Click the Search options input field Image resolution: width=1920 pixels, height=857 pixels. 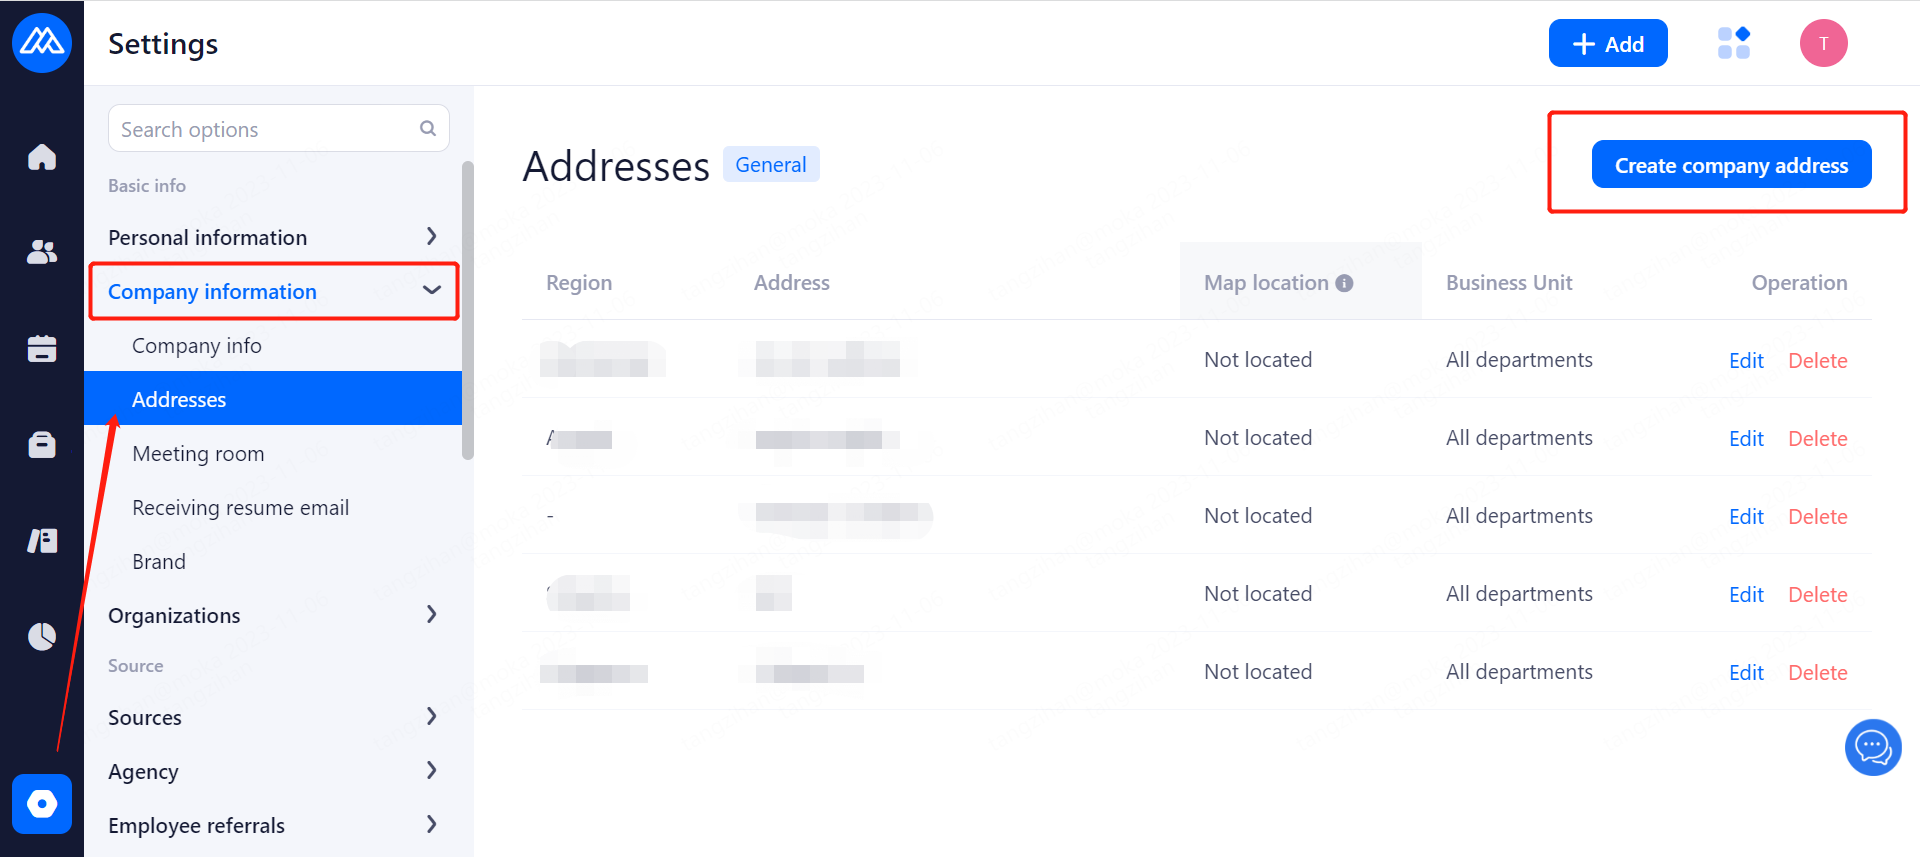click(266, 129)
